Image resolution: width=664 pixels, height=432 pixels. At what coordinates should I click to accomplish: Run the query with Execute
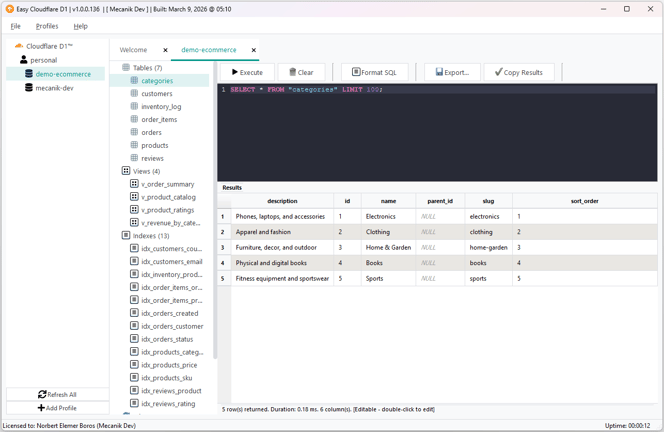(x=247, y=72)
